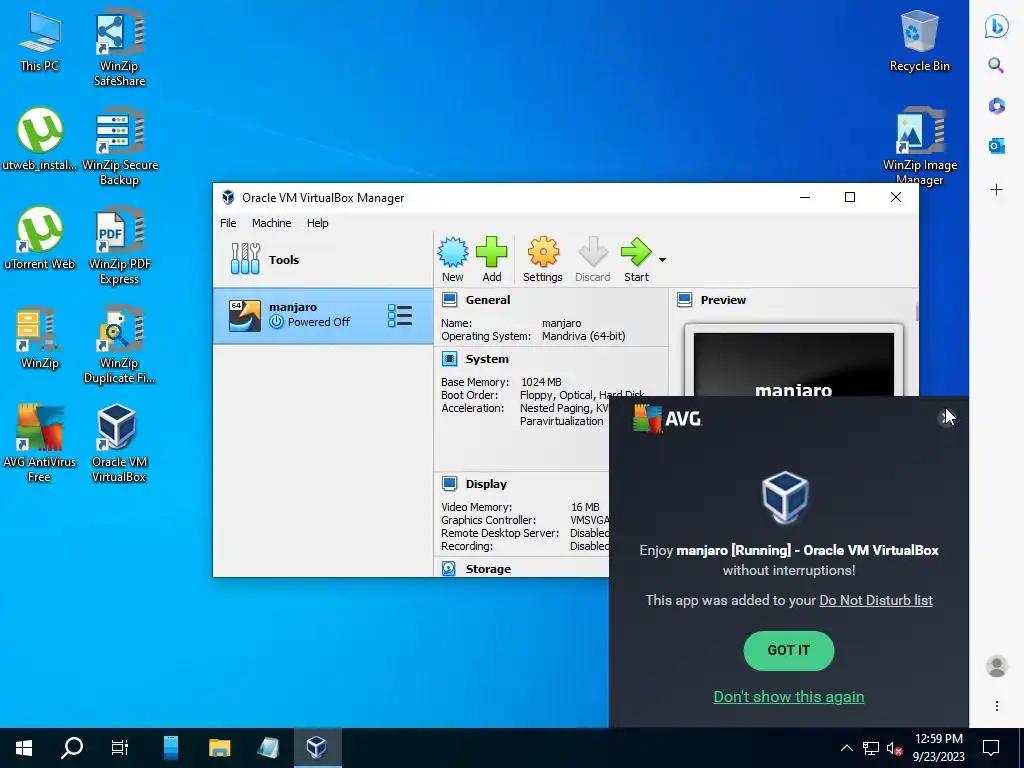The image size is (1024, 768).
Task: Select the Tools item in VirtualBox sidebar
Action: (x=323, y=259)
